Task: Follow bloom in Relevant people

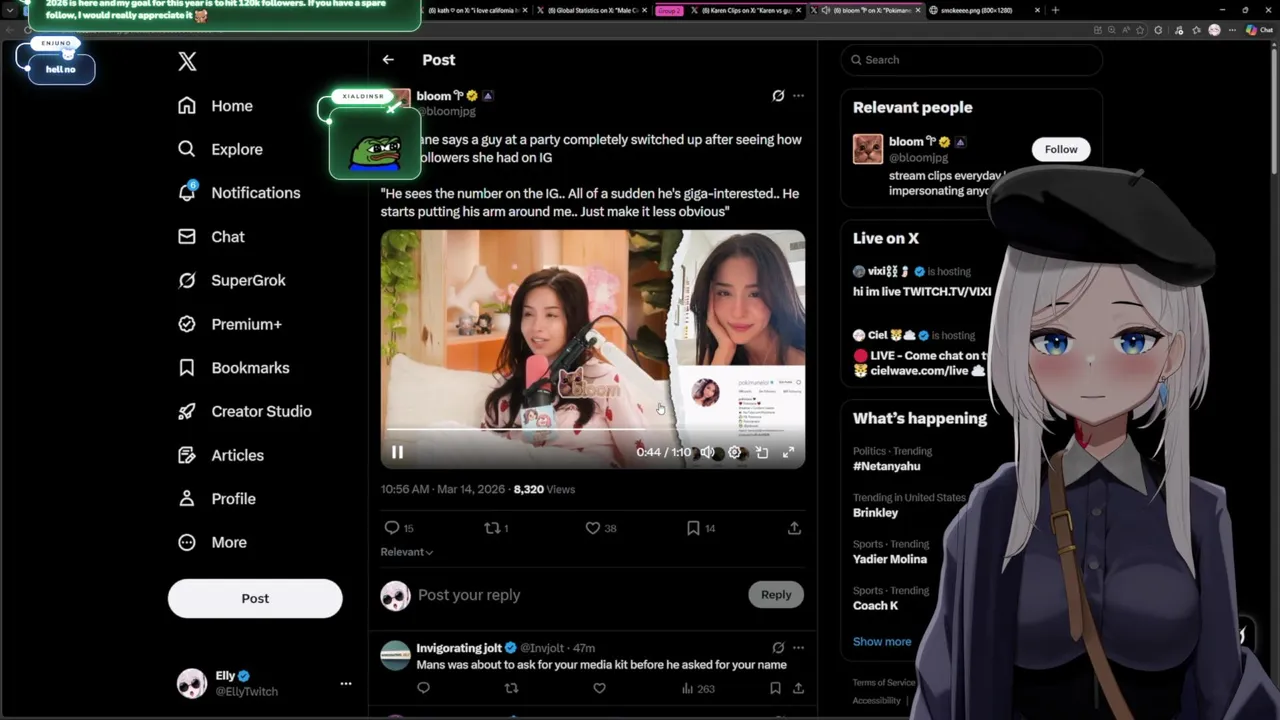Action: click(x=1061, y=149)
